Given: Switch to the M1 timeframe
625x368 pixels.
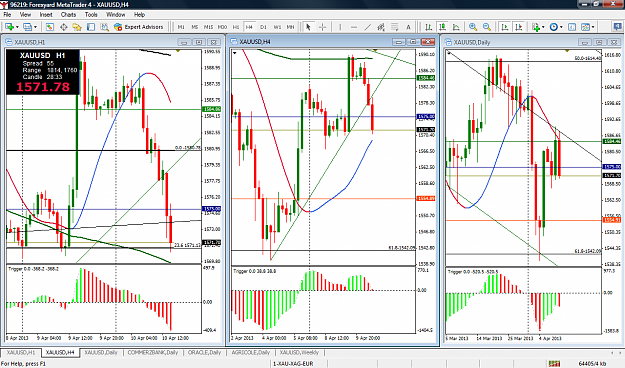Looking at the screenshot, I should 181,27.
